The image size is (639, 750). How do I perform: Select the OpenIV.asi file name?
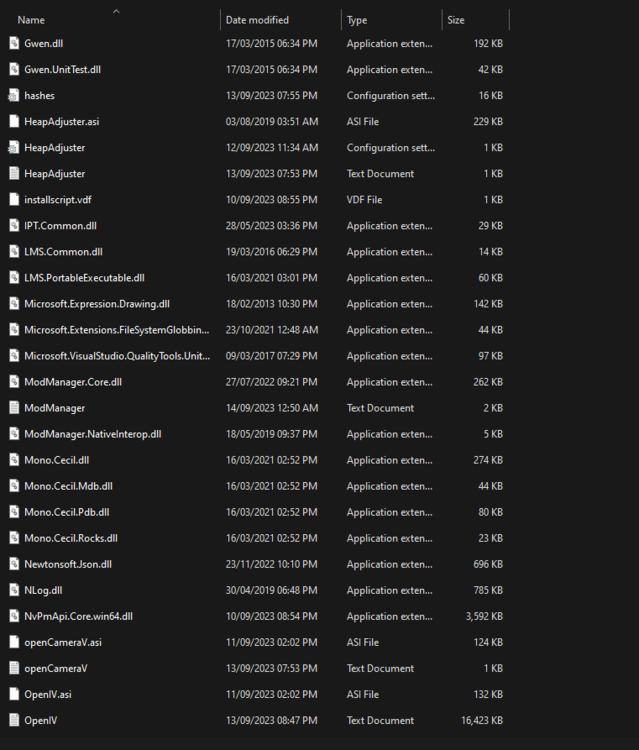tap(48, 695)
